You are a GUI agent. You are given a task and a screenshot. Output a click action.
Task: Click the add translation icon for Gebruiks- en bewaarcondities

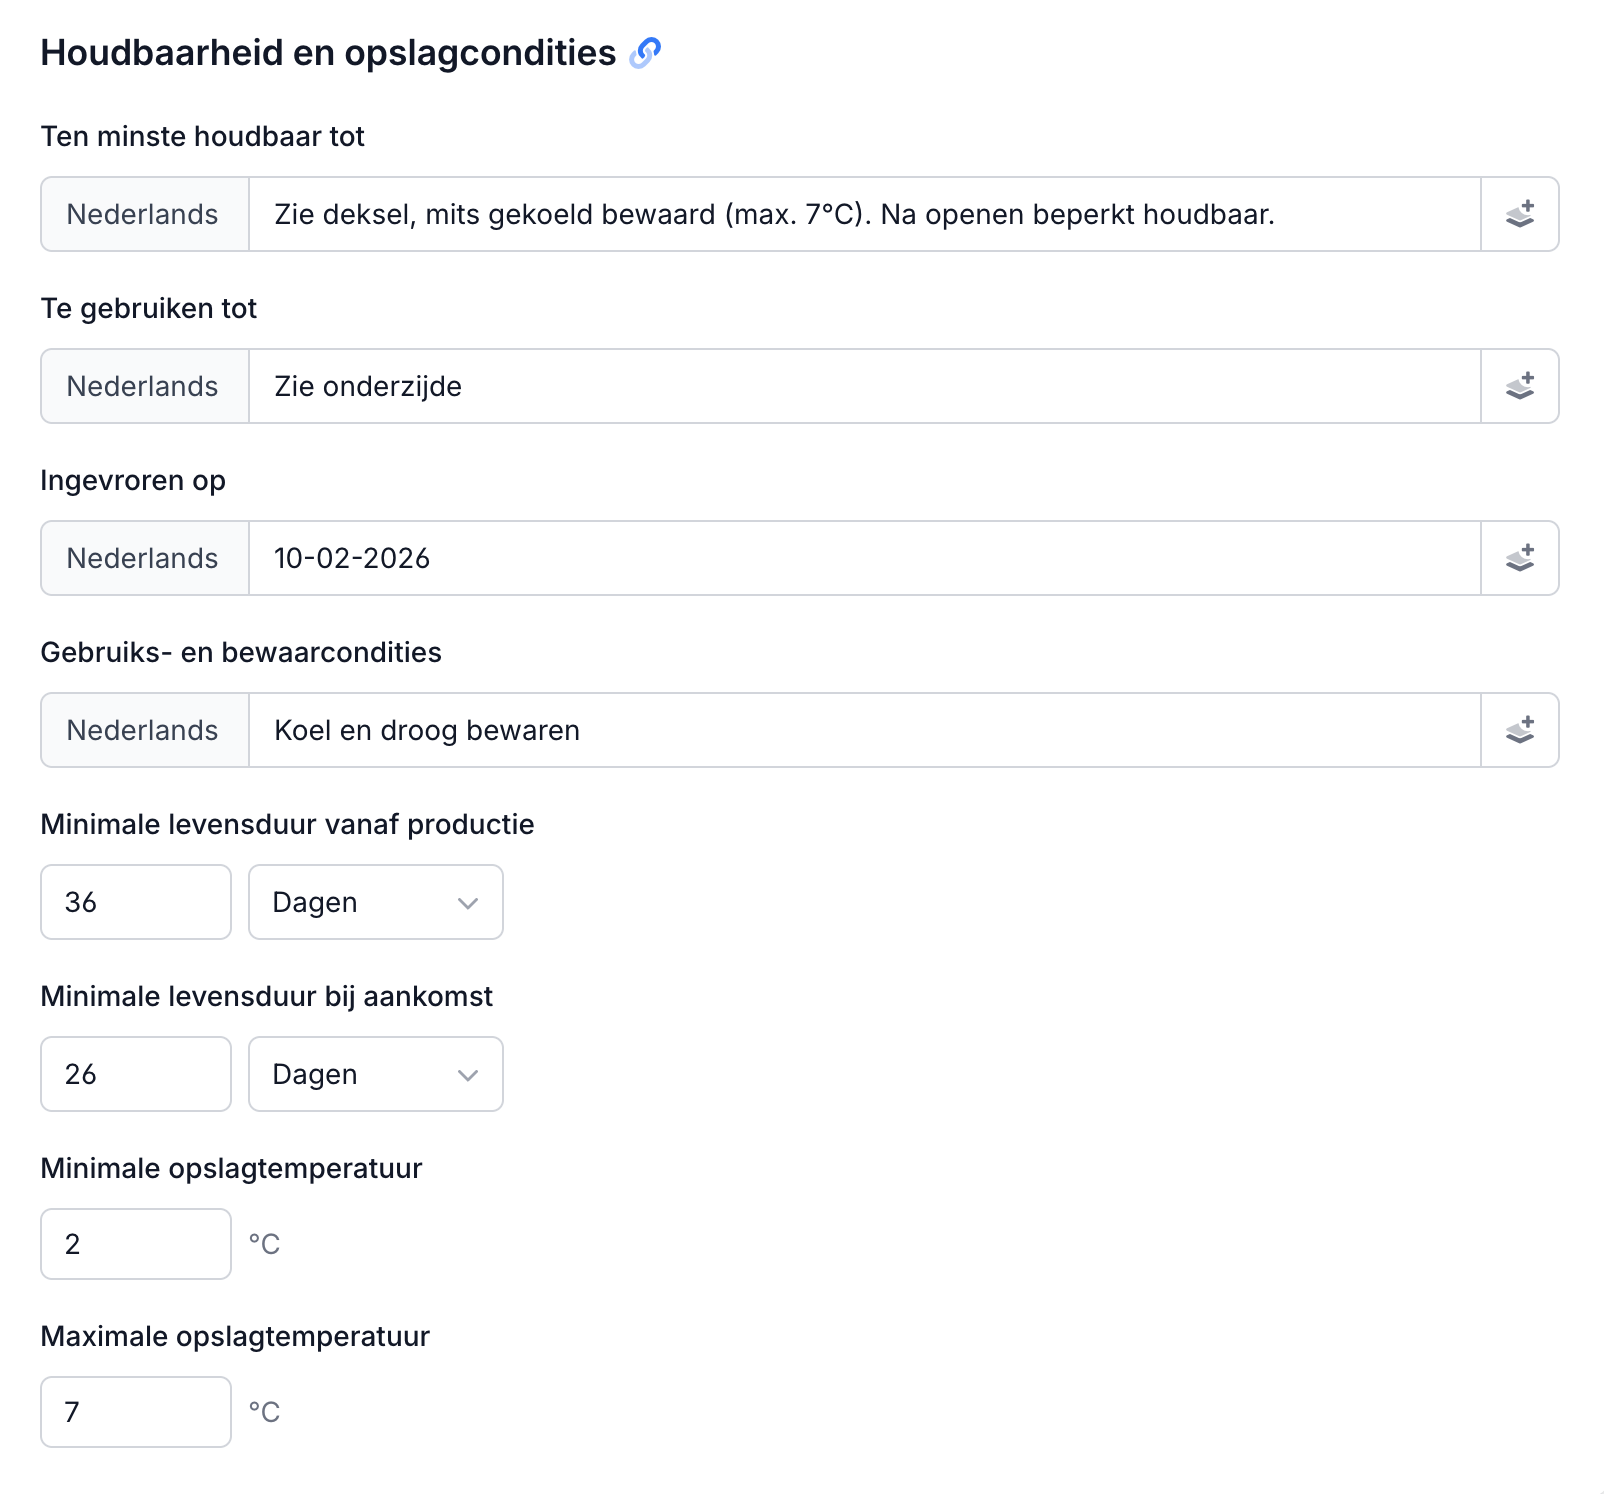[x=1519, y=730]
